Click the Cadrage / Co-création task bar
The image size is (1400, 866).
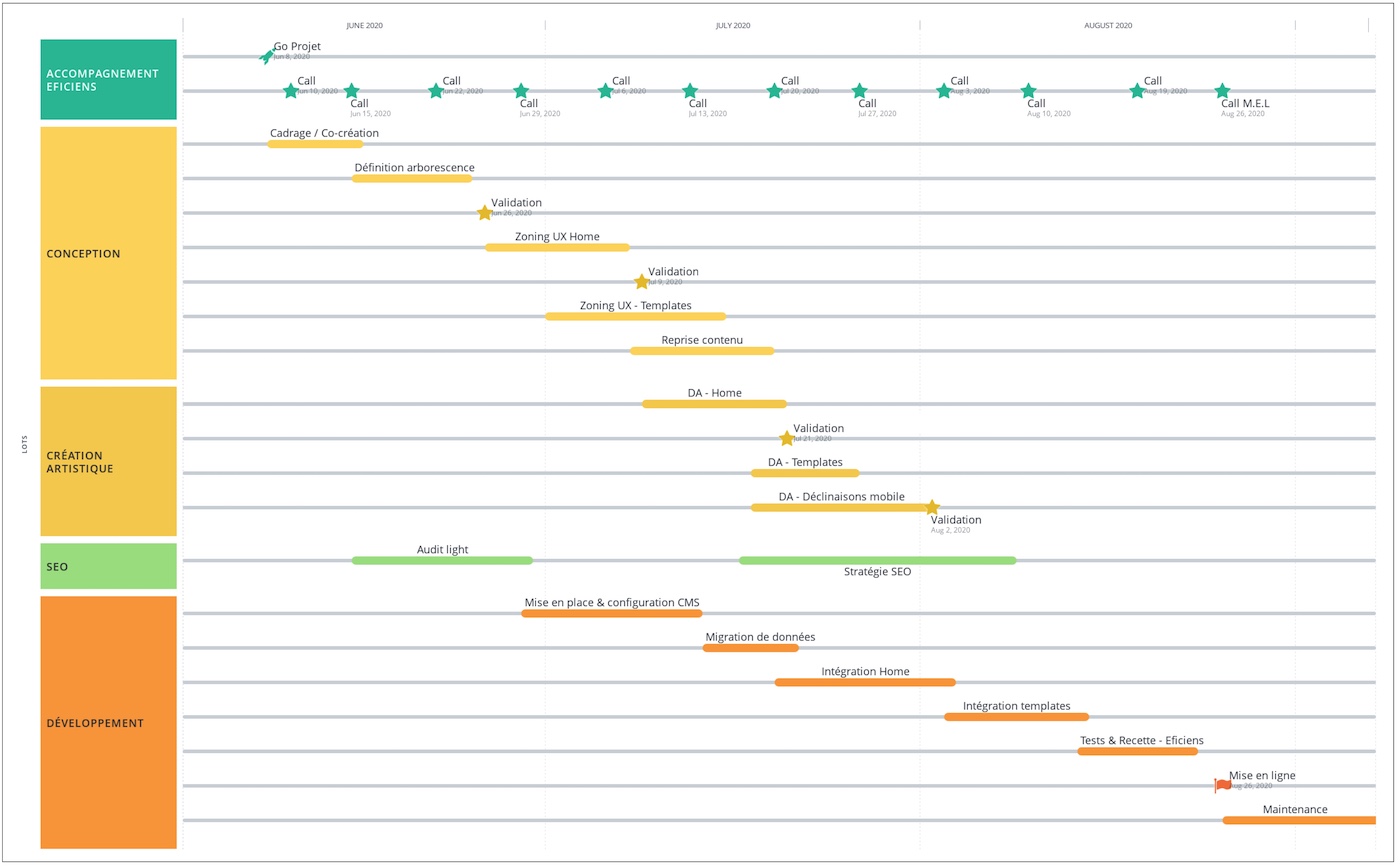pos(315,143)
